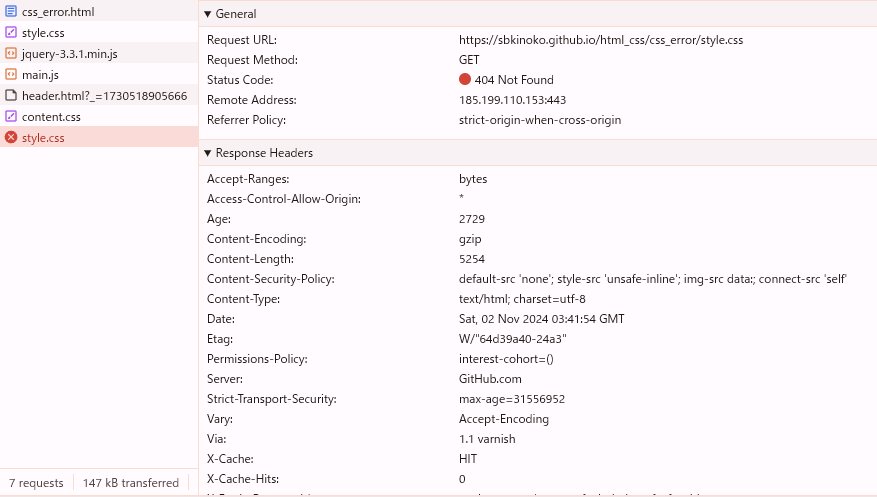Click the Request URL value for style.css
This screenshot has width=877, height=497.
[601, 40]
